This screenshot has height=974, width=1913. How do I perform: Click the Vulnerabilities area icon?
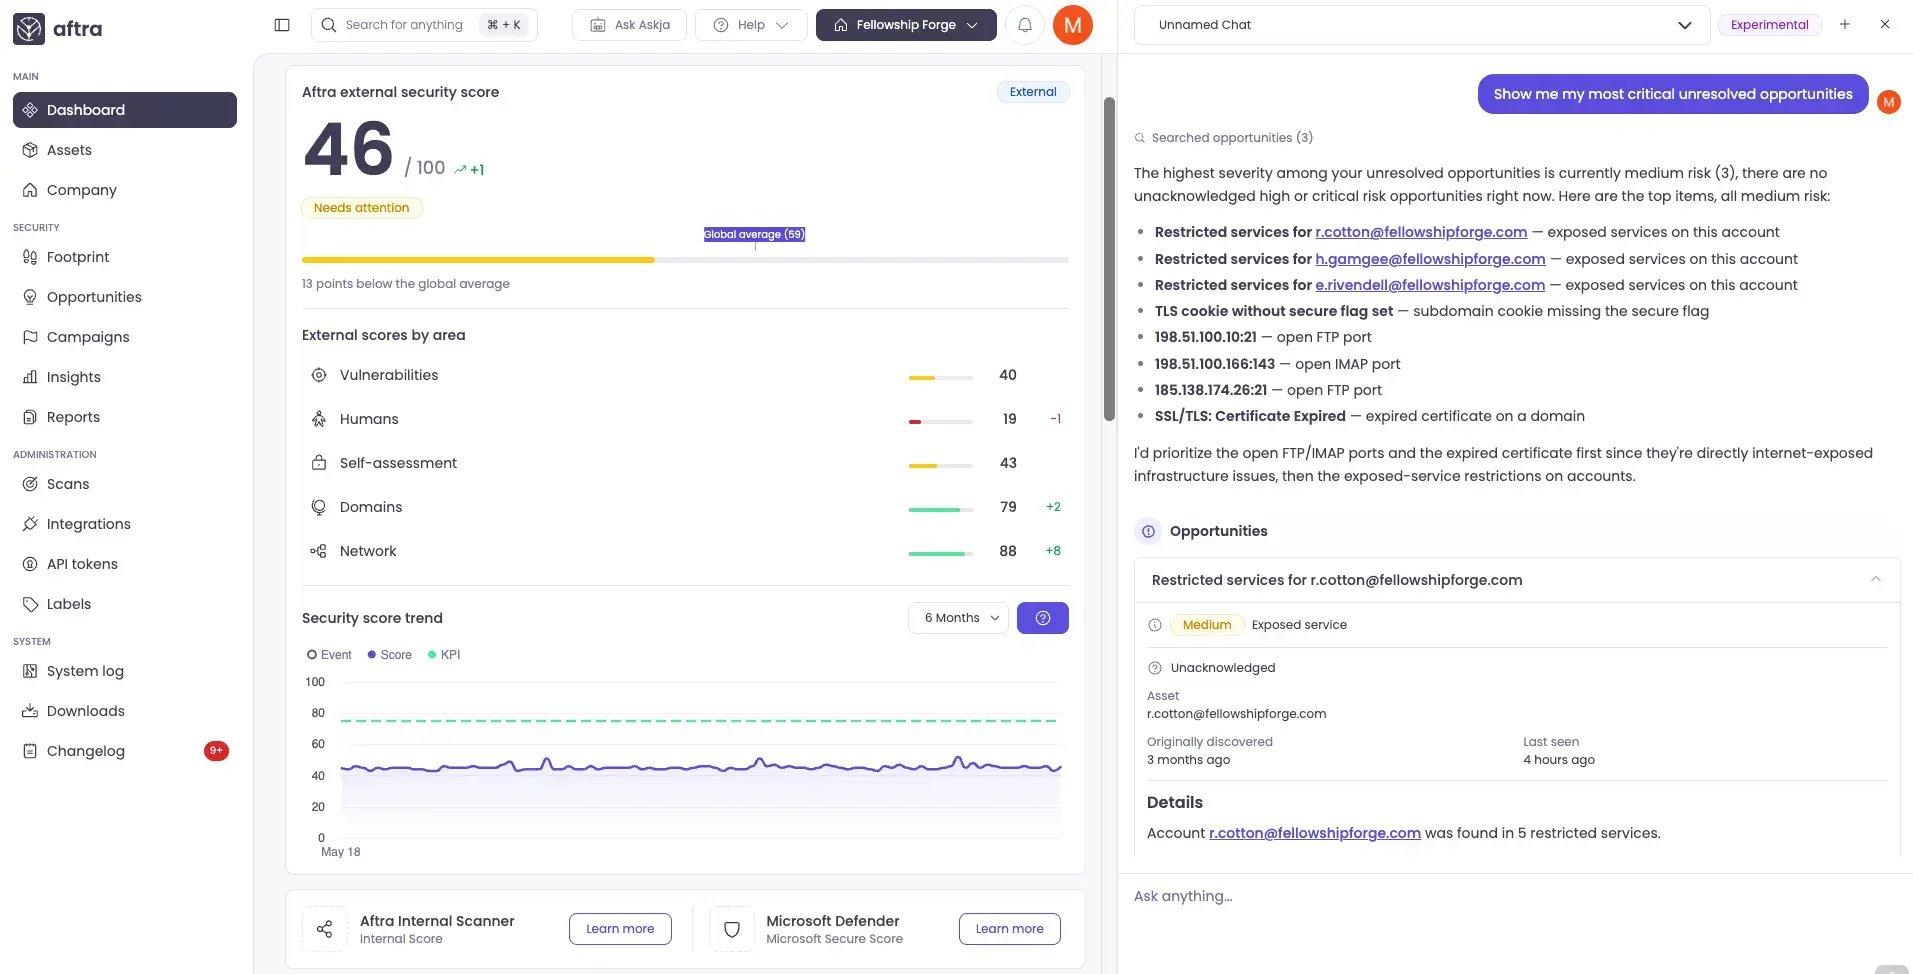(319, 375)
